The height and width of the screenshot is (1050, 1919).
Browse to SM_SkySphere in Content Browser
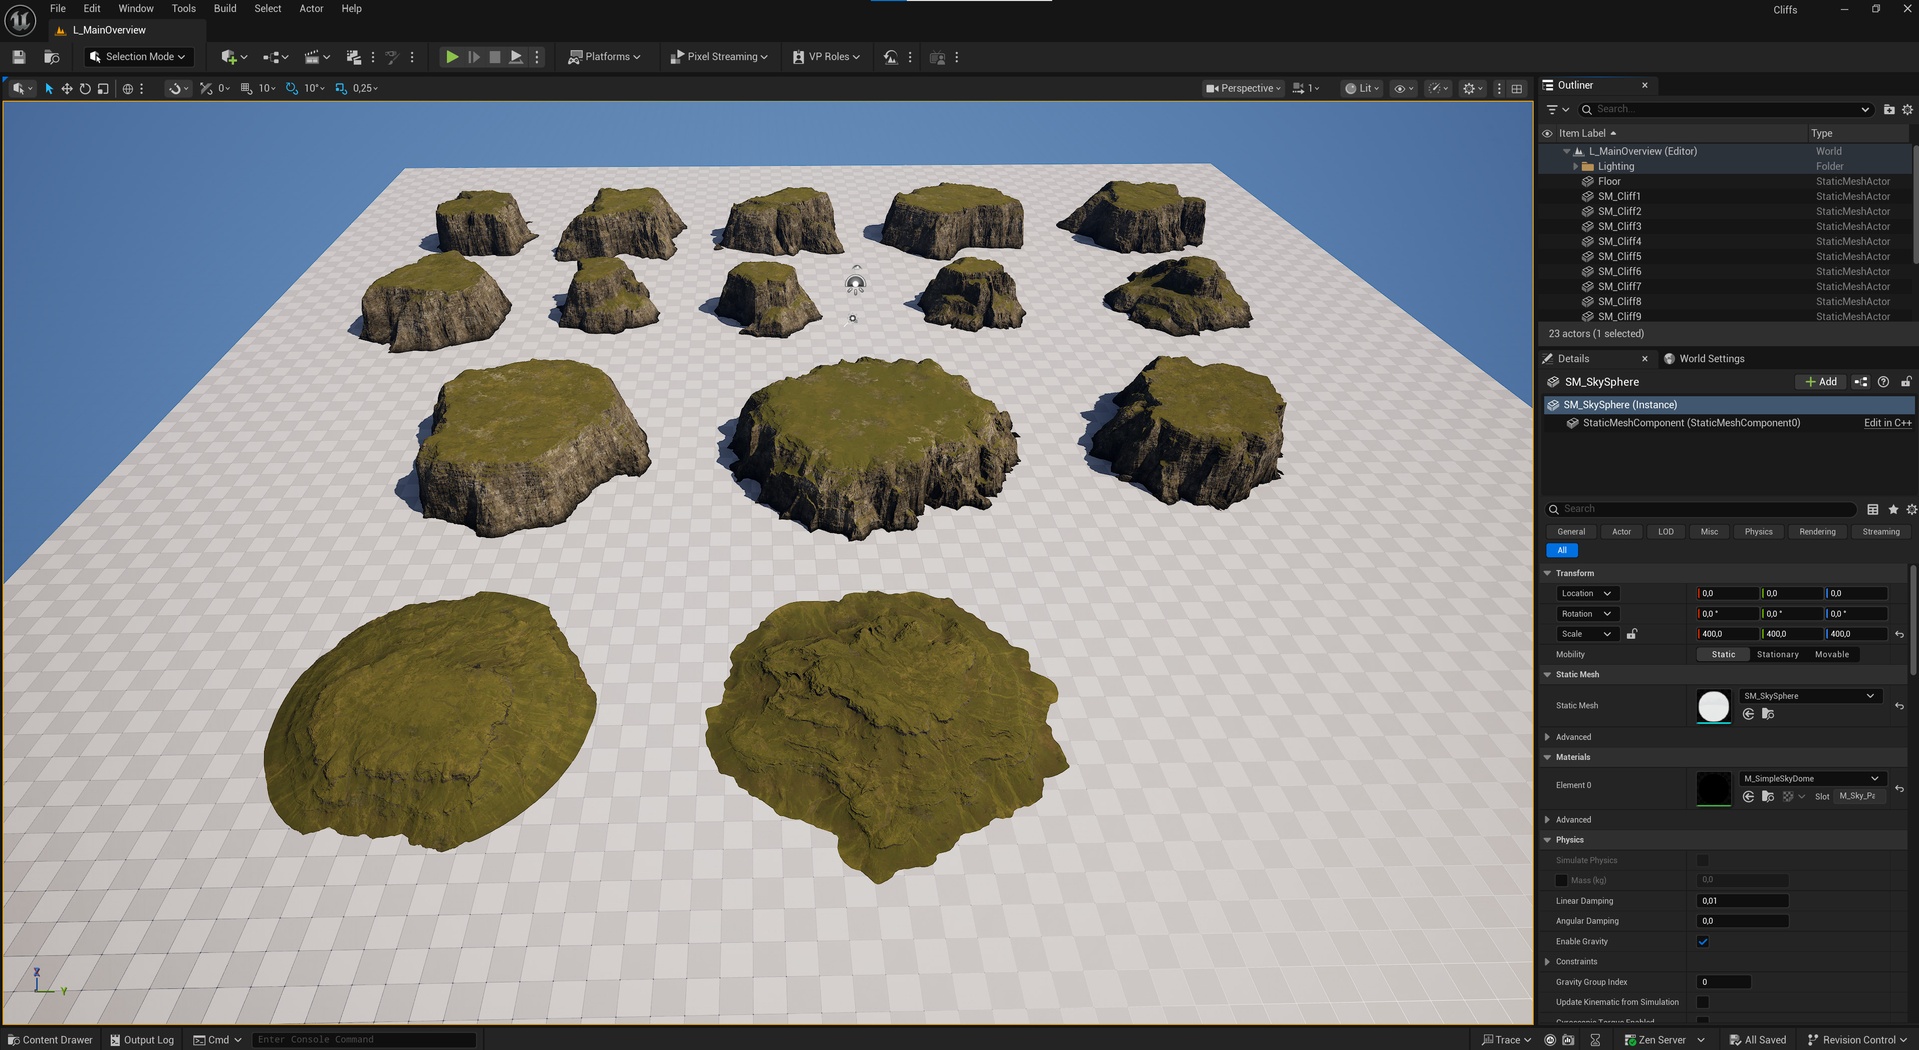(x=1768, y=714)
